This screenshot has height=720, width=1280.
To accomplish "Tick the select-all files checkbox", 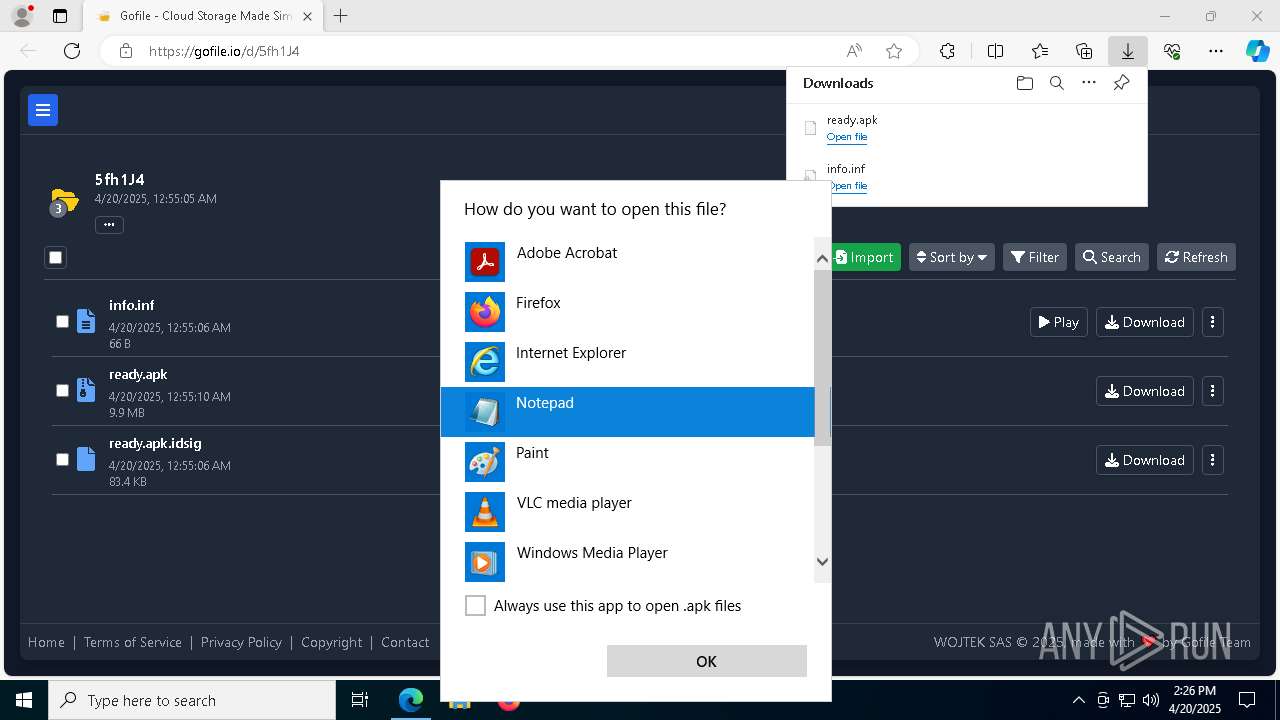I will pyautogui.click(x=56, y=258).
